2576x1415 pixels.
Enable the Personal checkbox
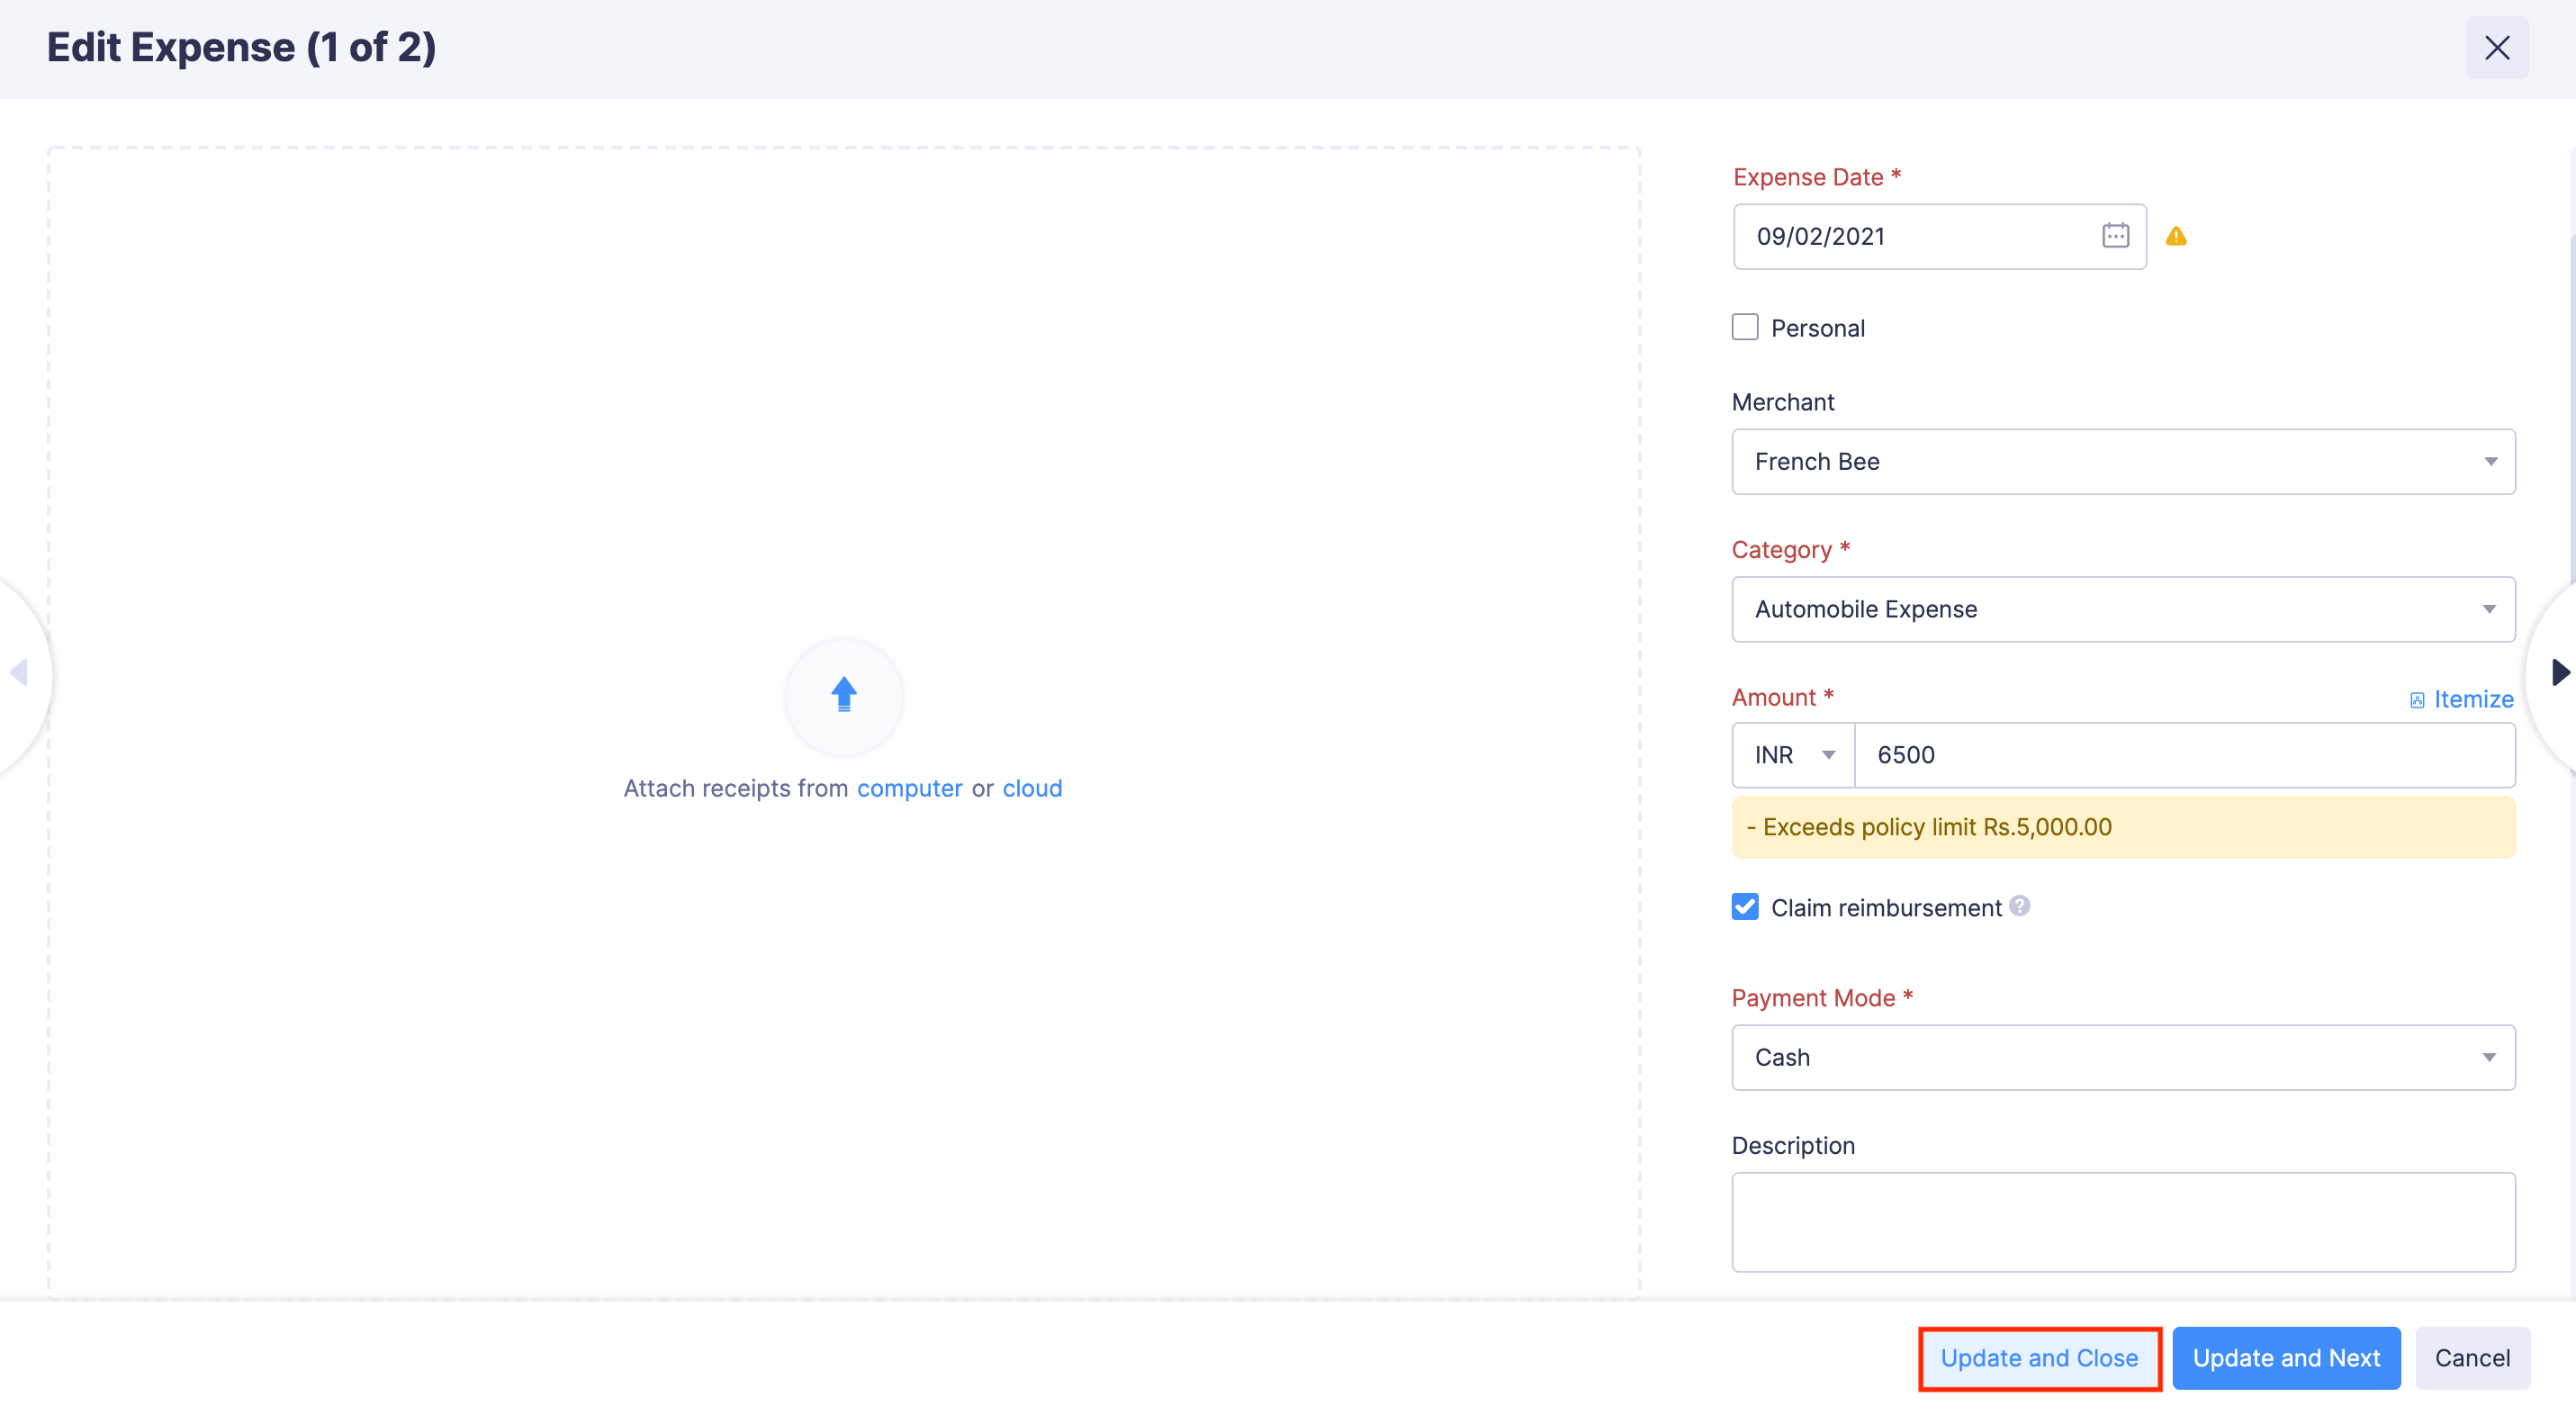coord(1745,326)
